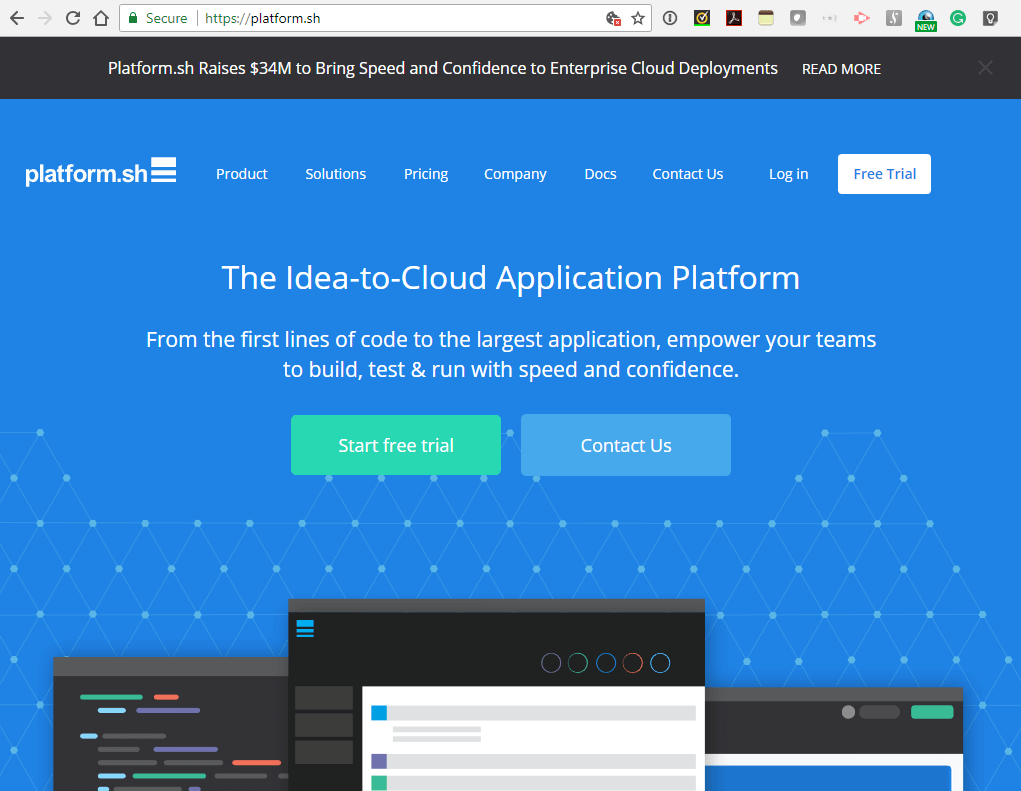Click the yellow notepad extension icon
Viewport: 1021px width, 791px height.
click(766, 18)
